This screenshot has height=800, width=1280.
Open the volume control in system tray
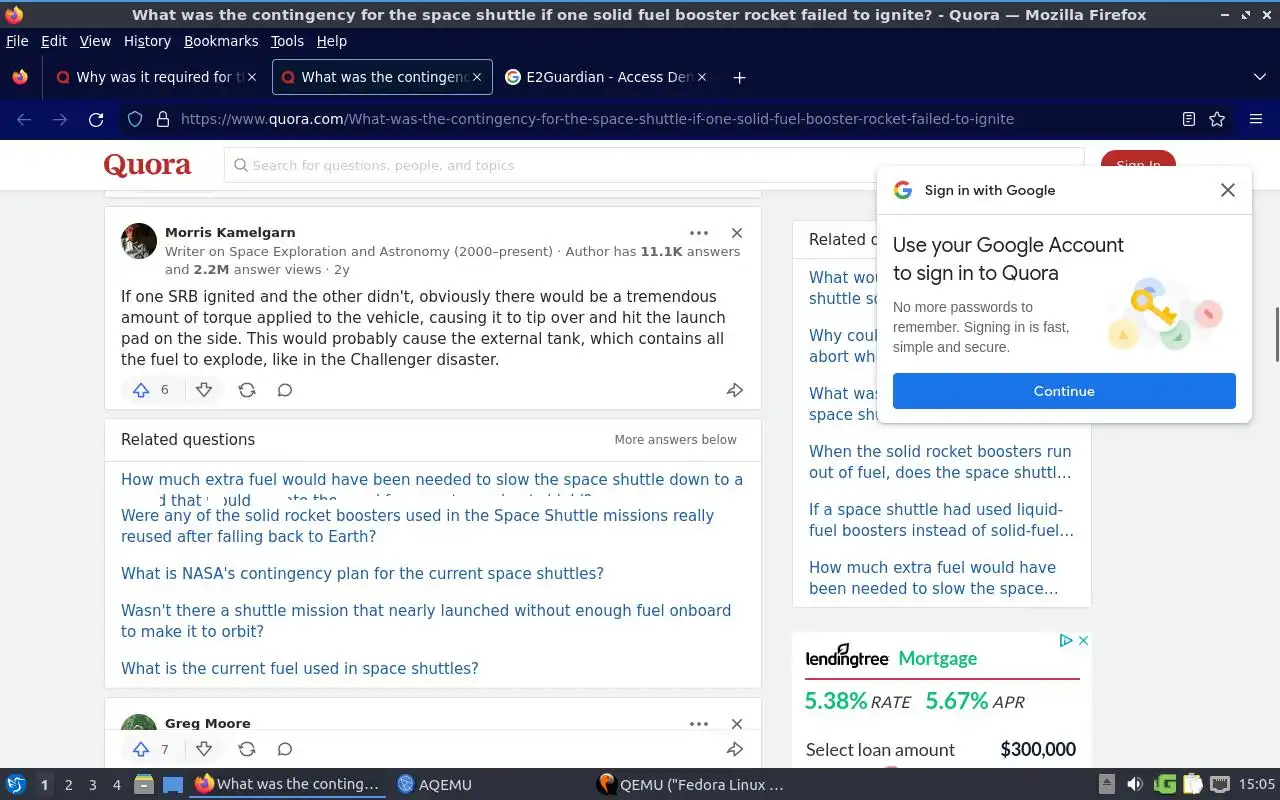point(1134,785)
